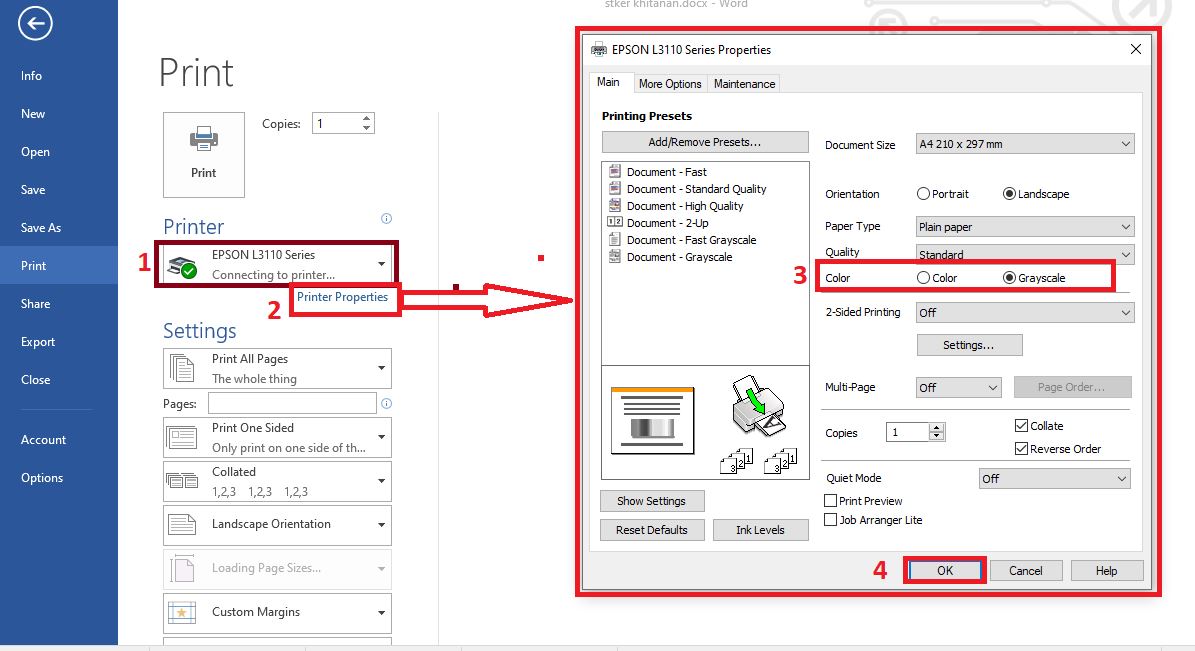Open the Quality dropdown
This screenshot has width=1195, height=651.
[1025, 255]
